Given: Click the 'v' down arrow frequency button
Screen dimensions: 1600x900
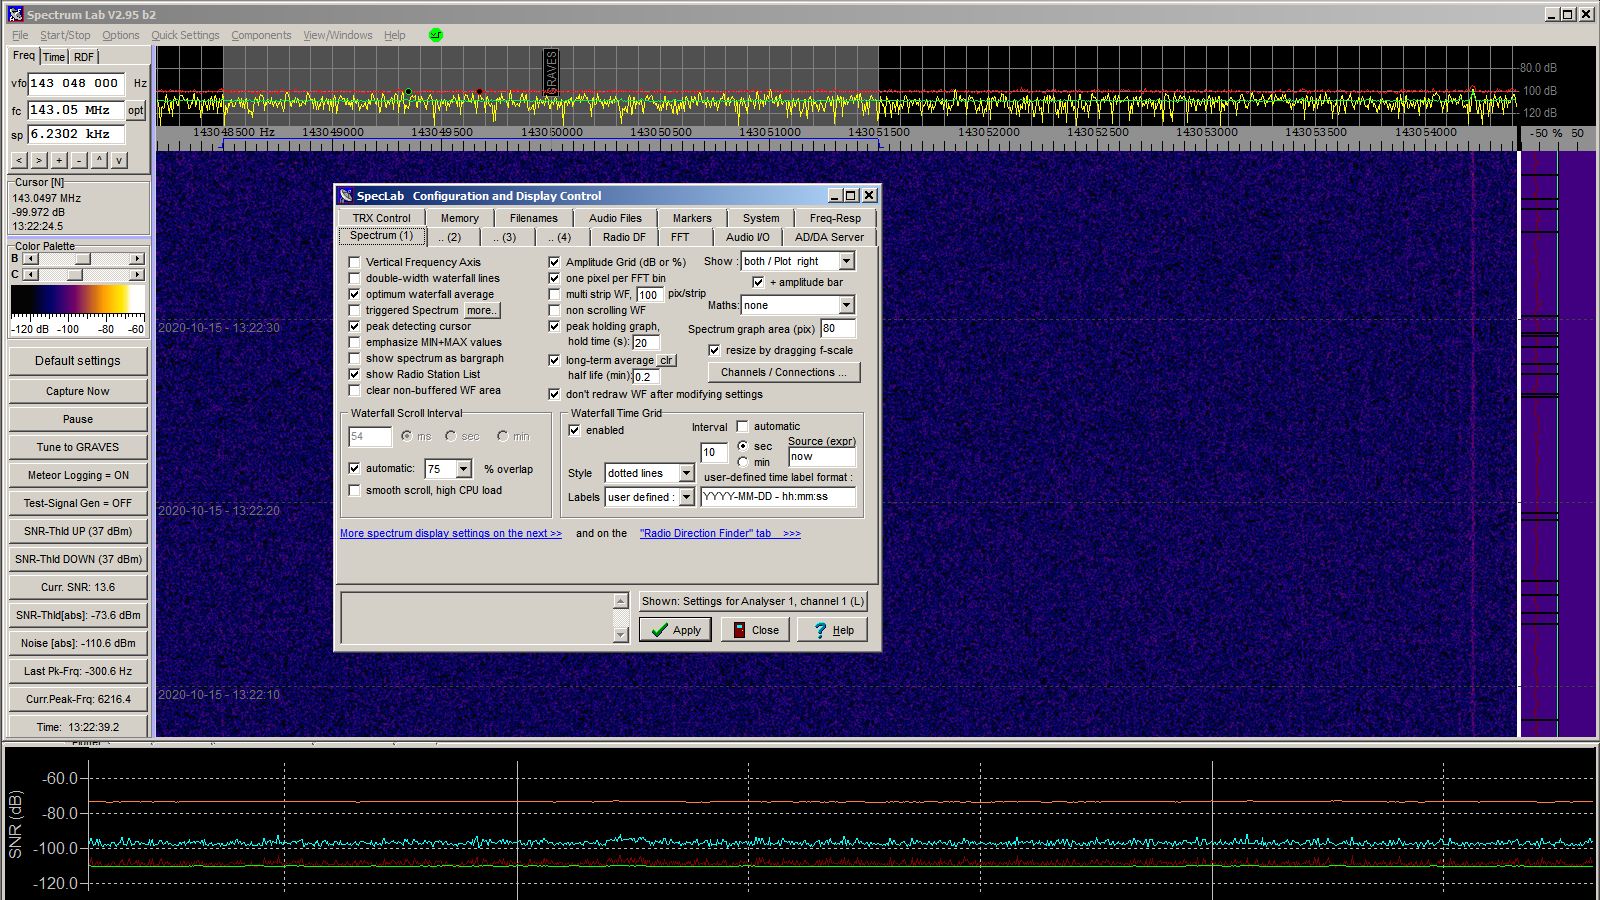Looking at the screenshot, I should (119, 160).
